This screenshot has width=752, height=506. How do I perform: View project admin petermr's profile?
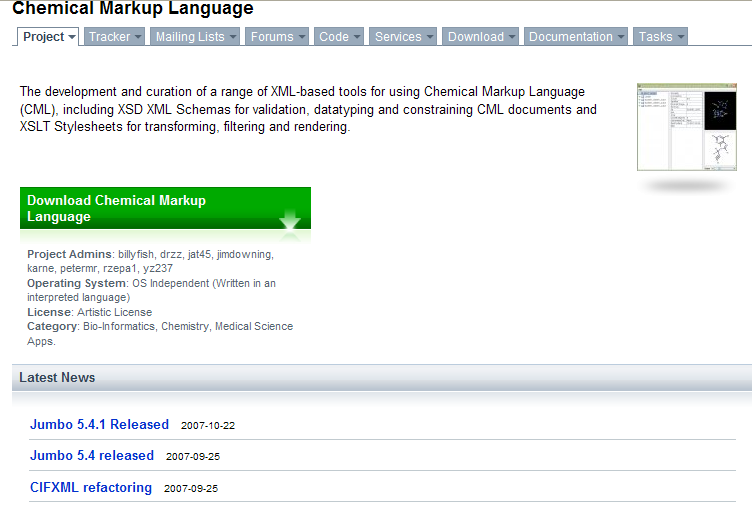click(x=83, y=269)
